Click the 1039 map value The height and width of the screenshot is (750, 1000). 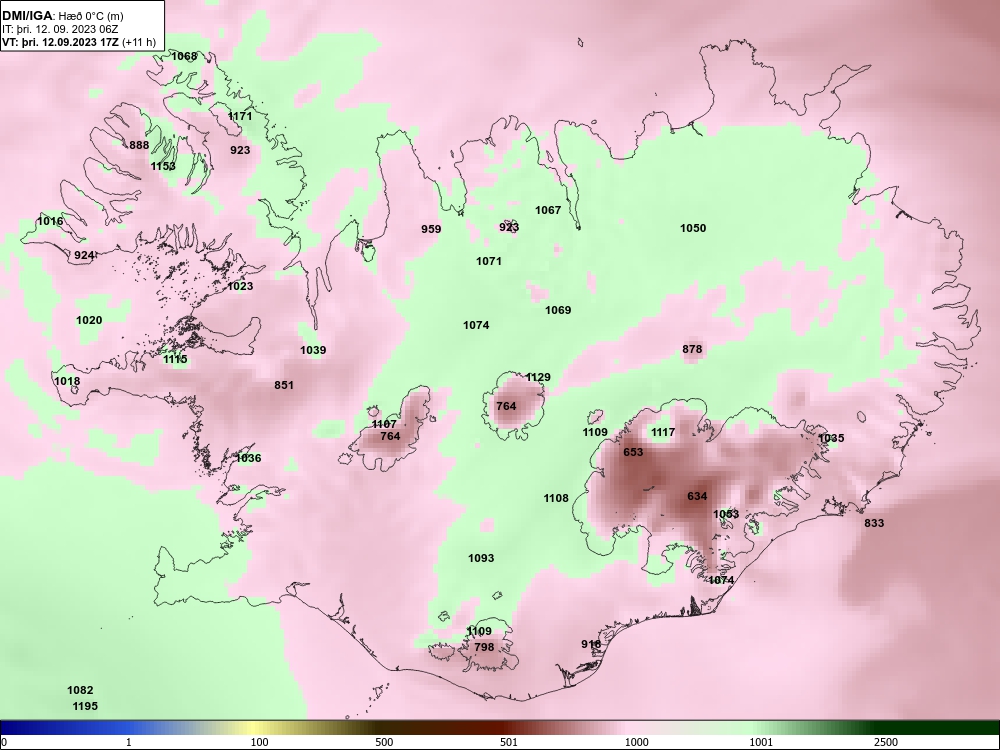click(313, 350)
